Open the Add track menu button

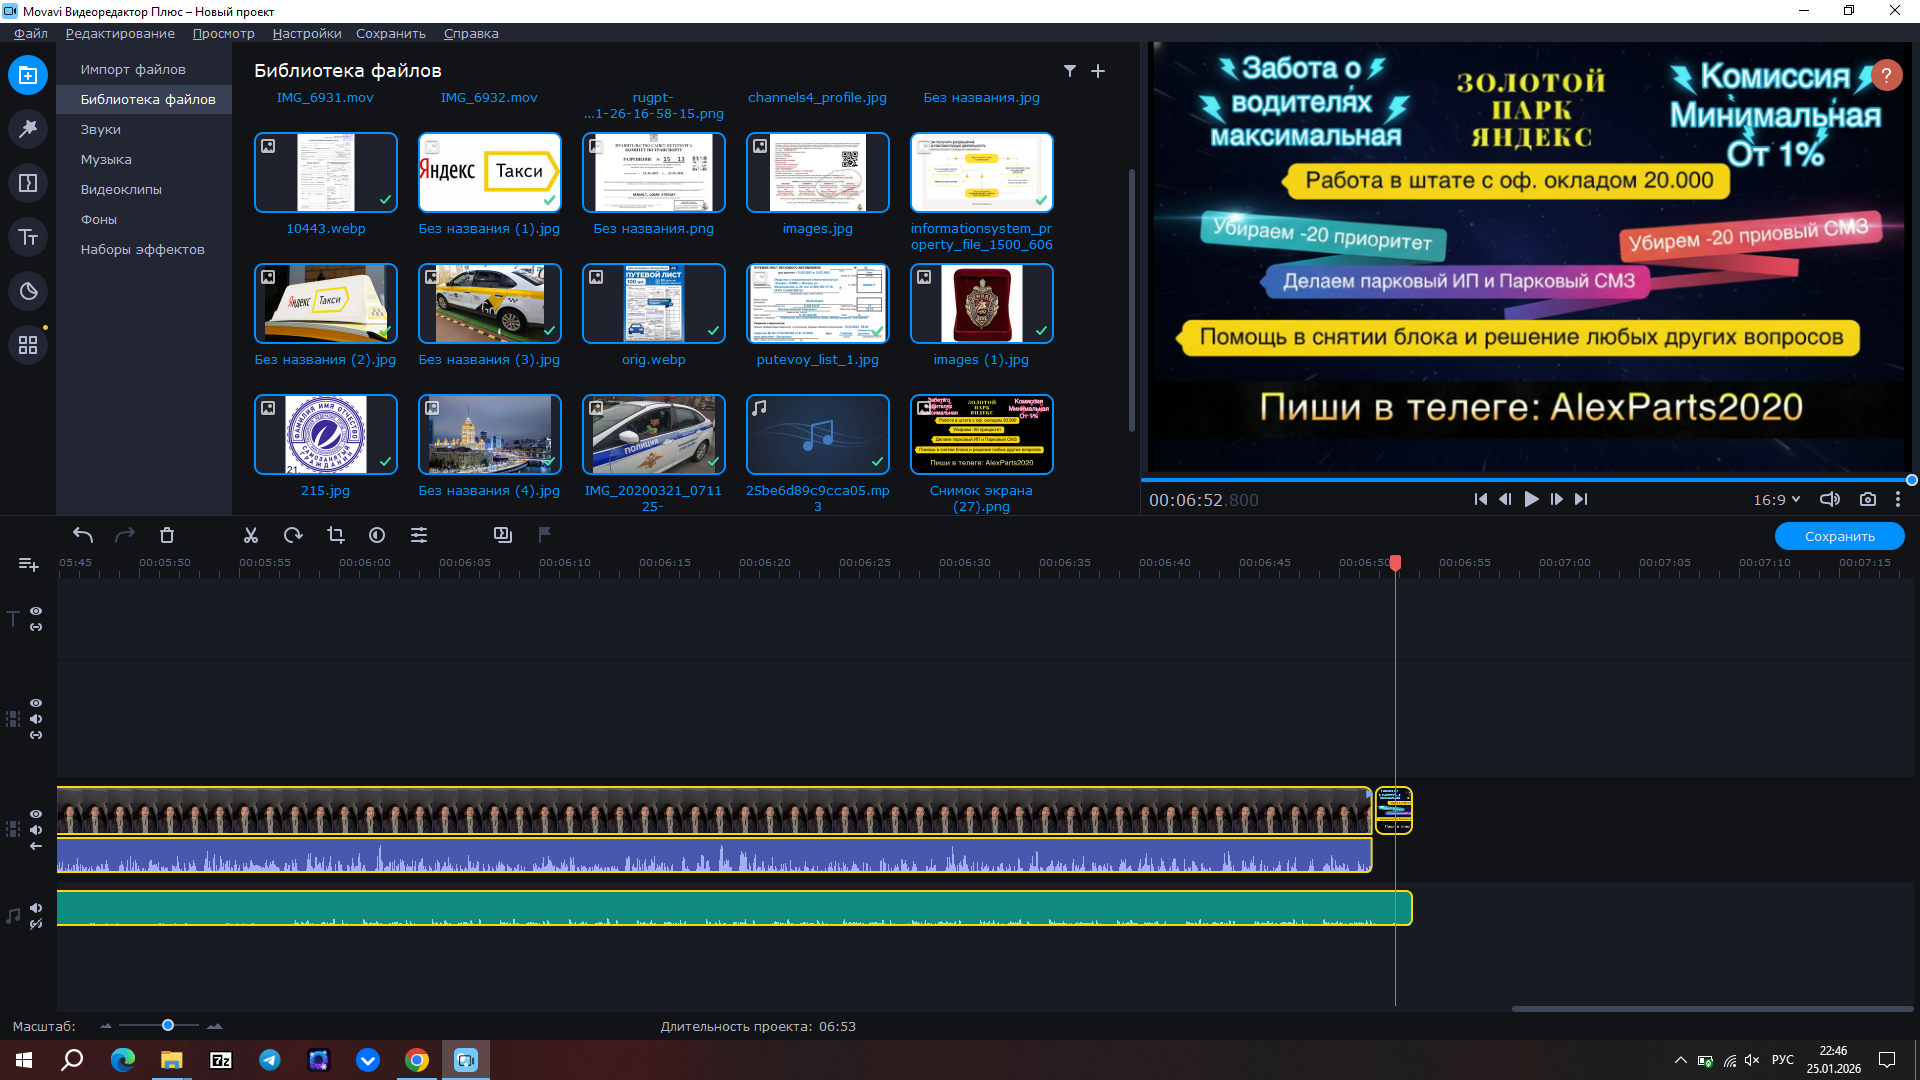[x=28, y=565]
